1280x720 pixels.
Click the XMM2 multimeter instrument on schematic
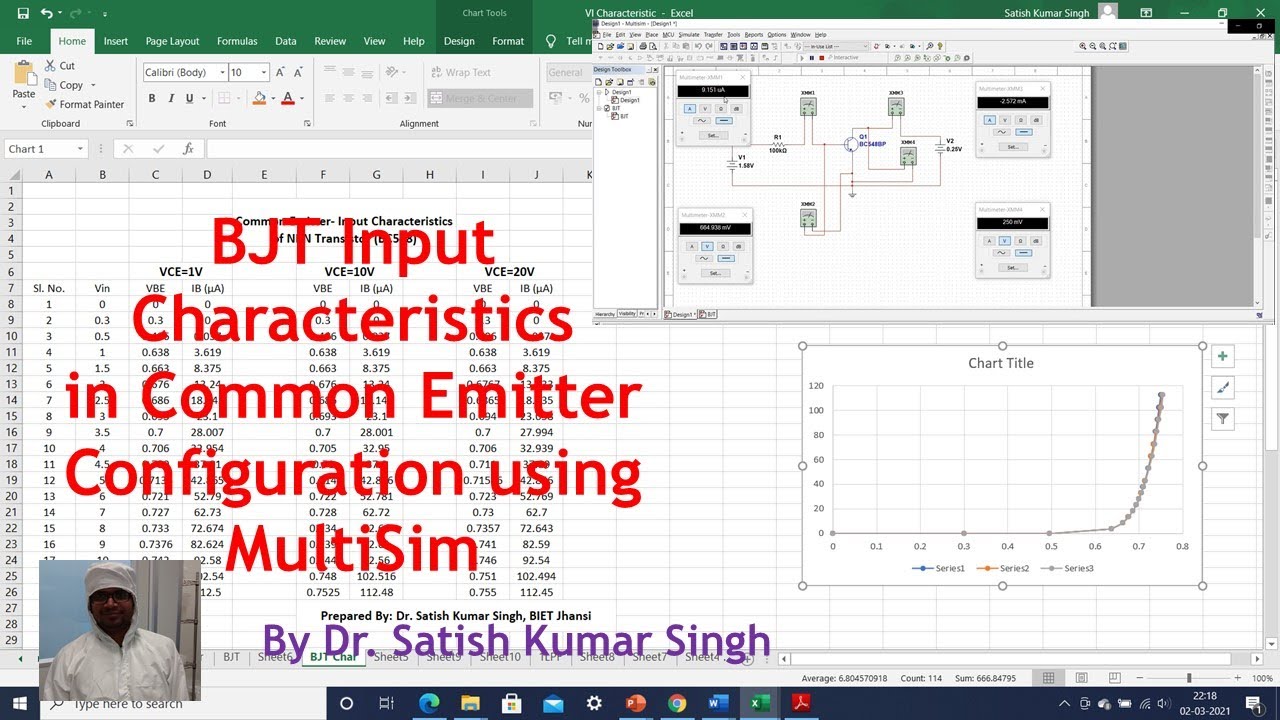[x=808, y=218]
